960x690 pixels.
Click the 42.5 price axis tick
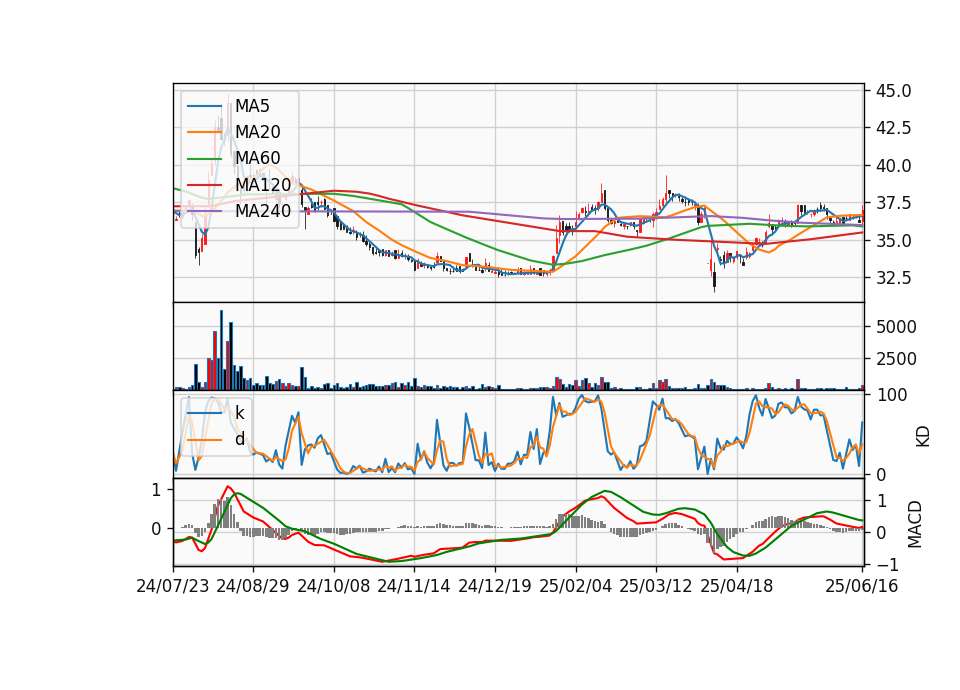(x=894, y=128)
